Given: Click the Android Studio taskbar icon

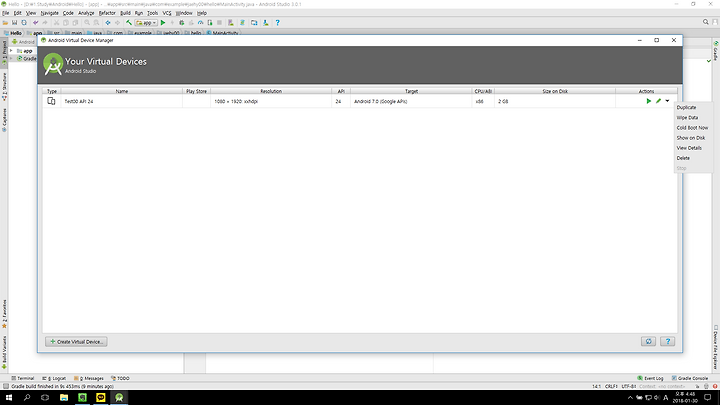Looking at the screenshot, I should 119,398.
